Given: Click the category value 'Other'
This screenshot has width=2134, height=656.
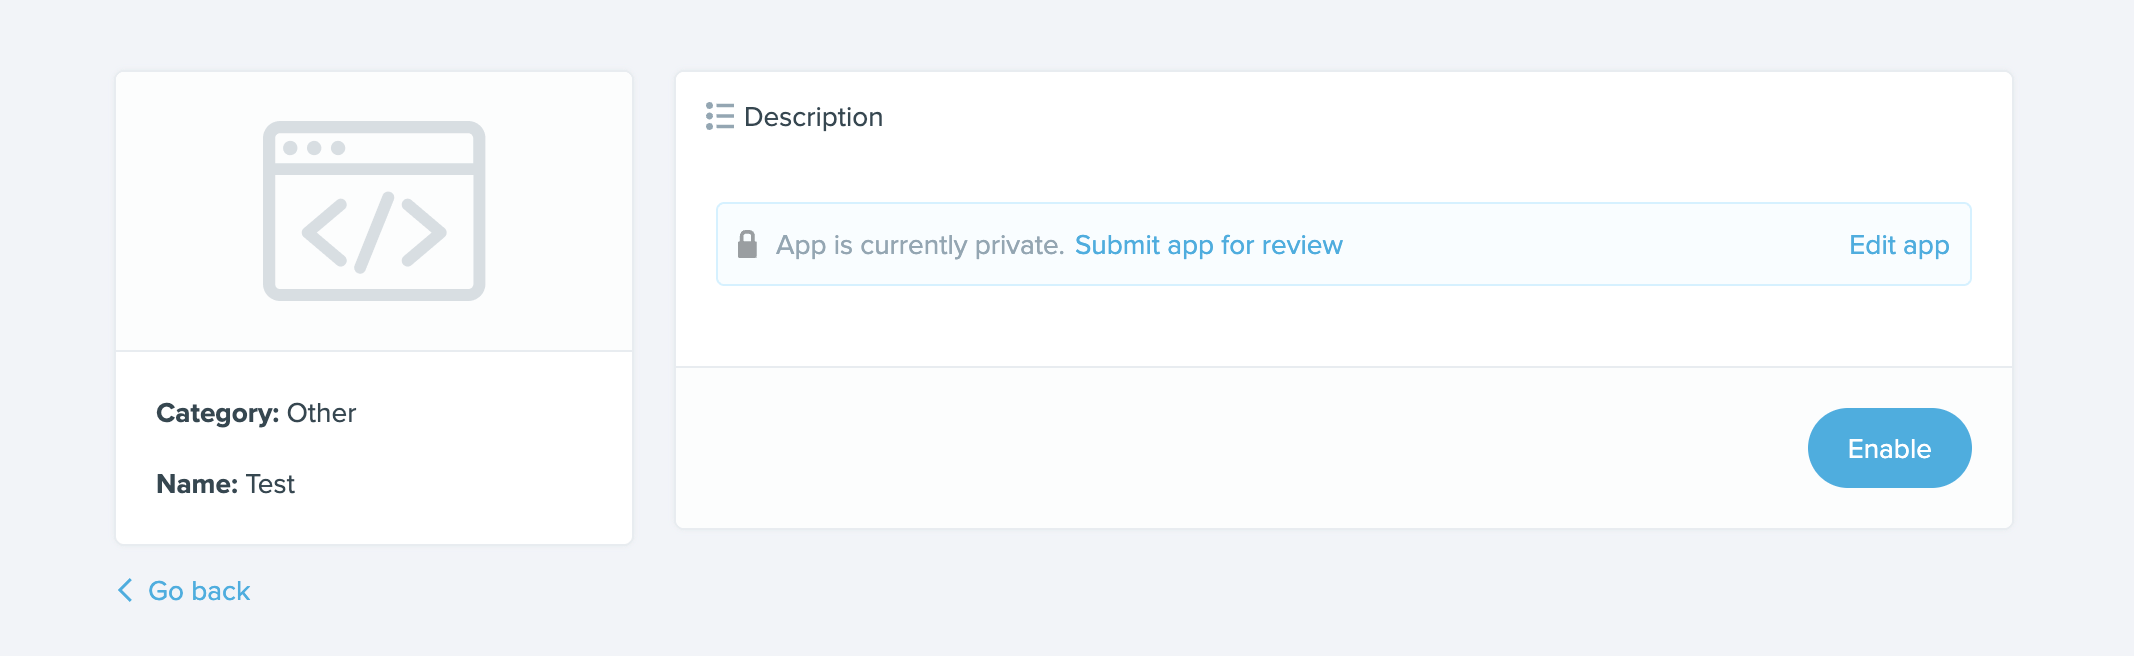Looking at the screenshot, I should click(321, 413).
